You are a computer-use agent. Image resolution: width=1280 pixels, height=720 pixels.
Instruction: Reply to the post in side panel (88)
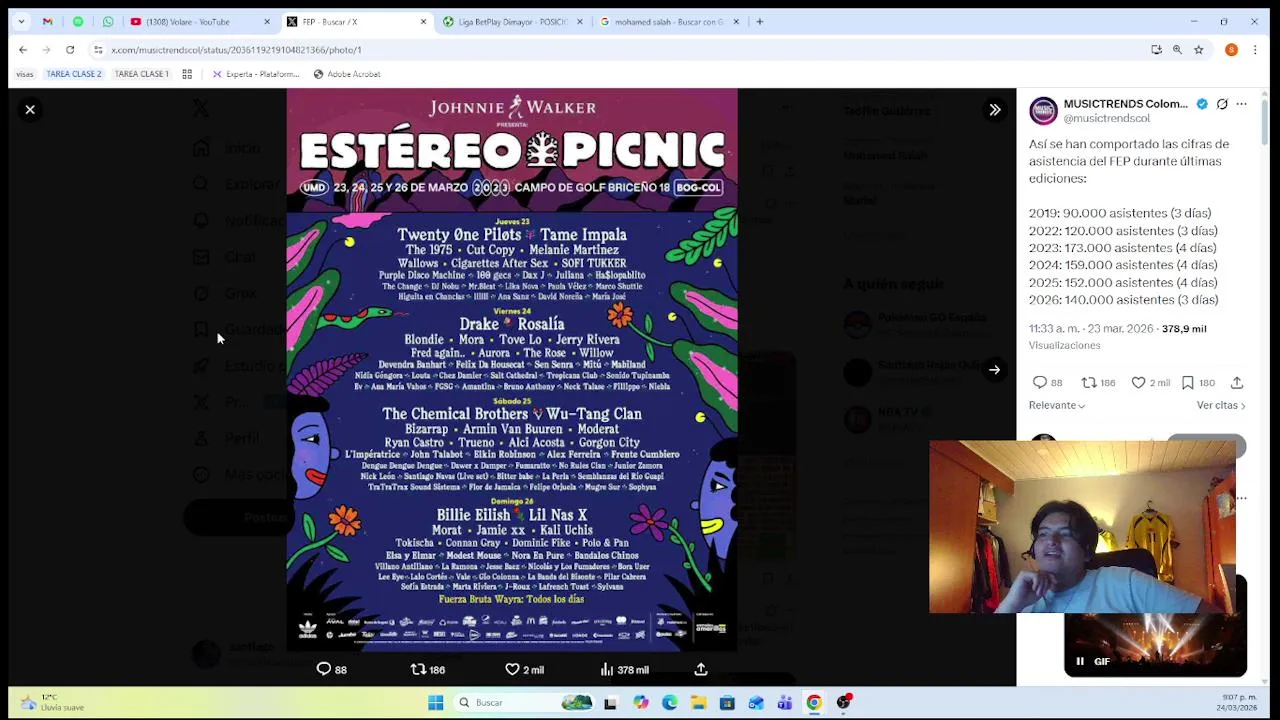(x=1047, y=382)
